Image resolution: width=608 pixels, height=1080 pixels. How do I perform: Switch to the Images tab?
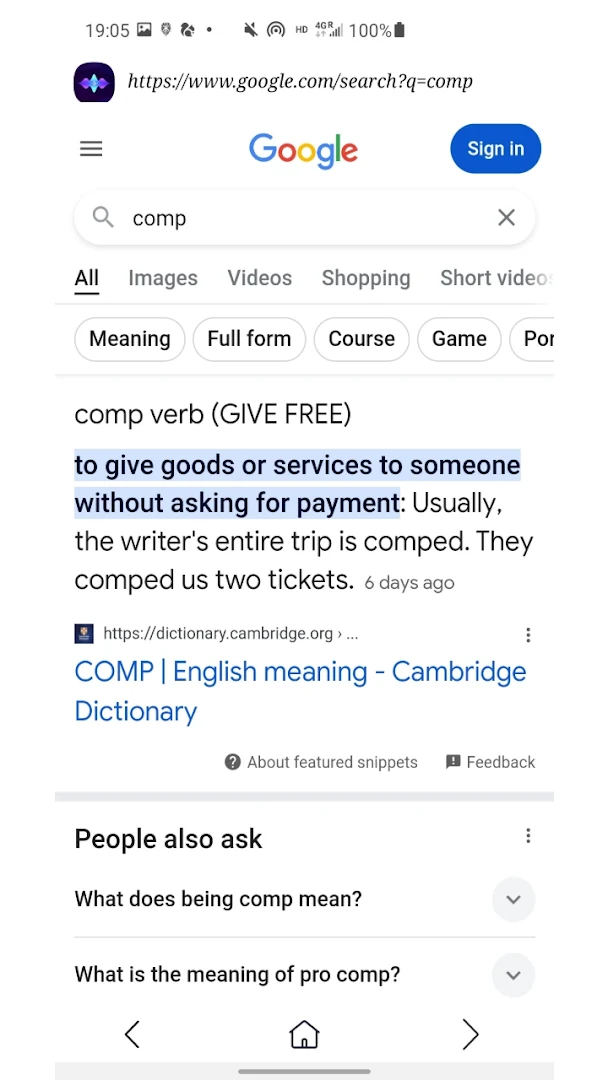pos(163,278)
